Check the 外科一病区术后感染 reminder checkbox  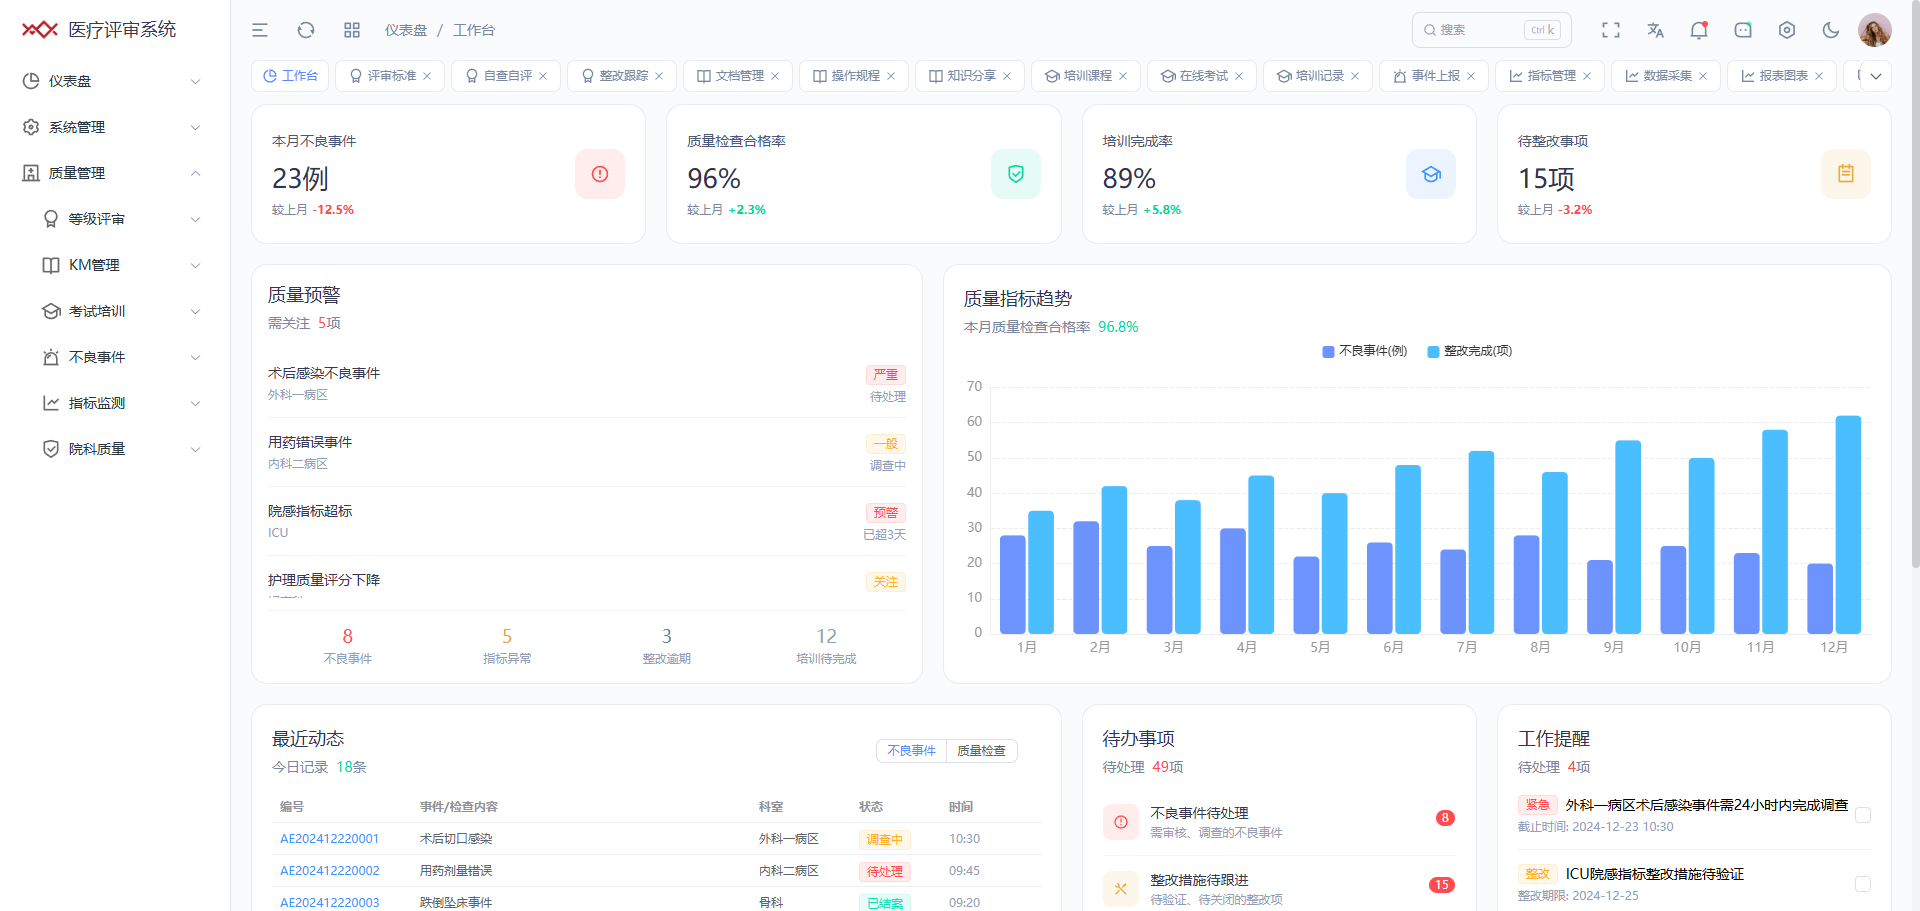(1863, 815)
